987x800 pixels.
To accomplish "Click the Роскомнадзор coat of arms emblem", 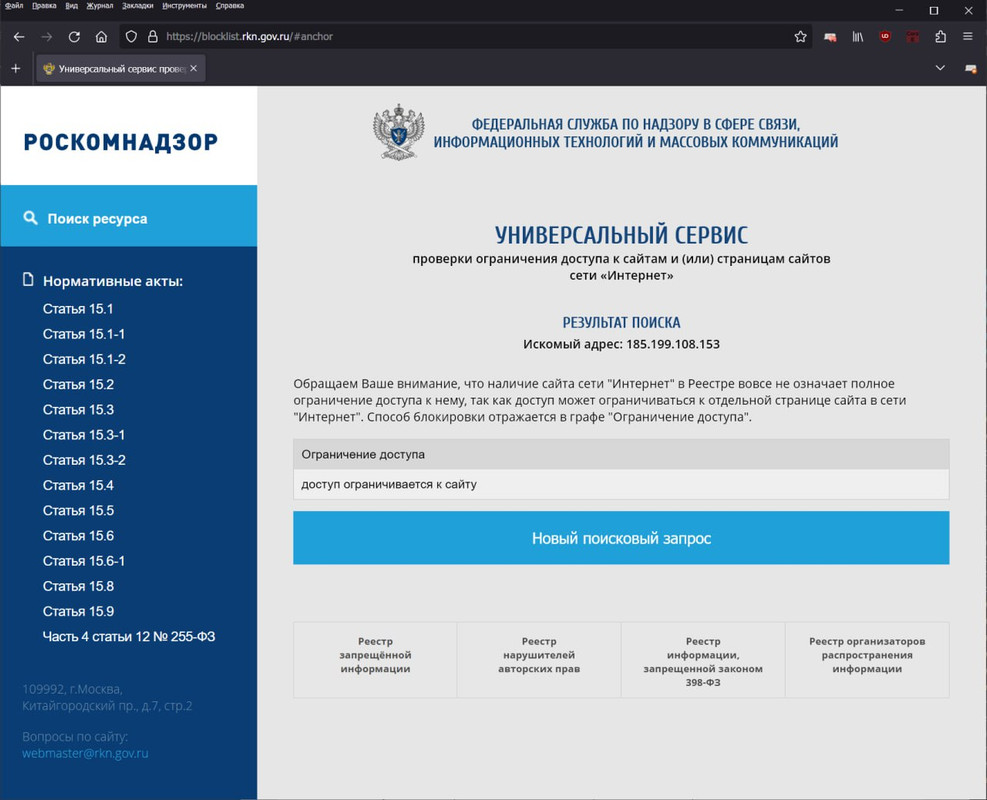I will pyautogui.click(x=398, y=132).
